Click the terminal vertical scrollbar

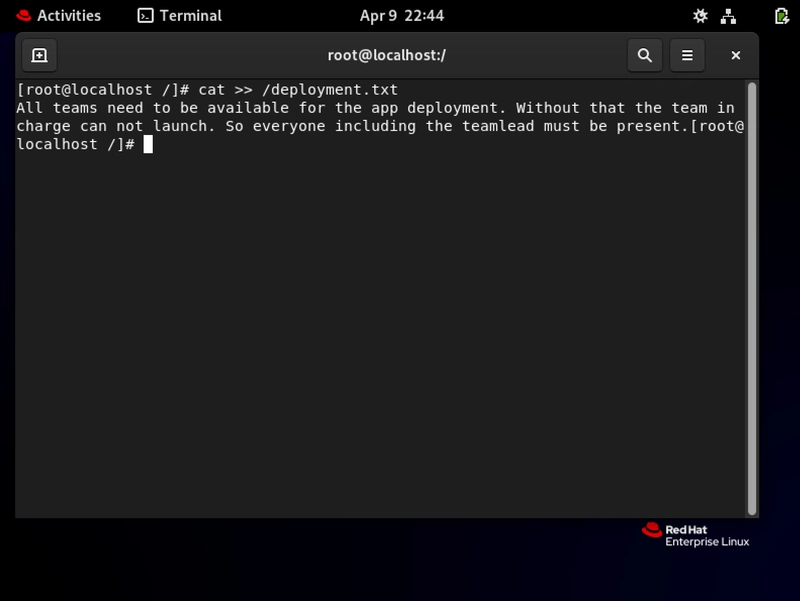coord(752,298)
